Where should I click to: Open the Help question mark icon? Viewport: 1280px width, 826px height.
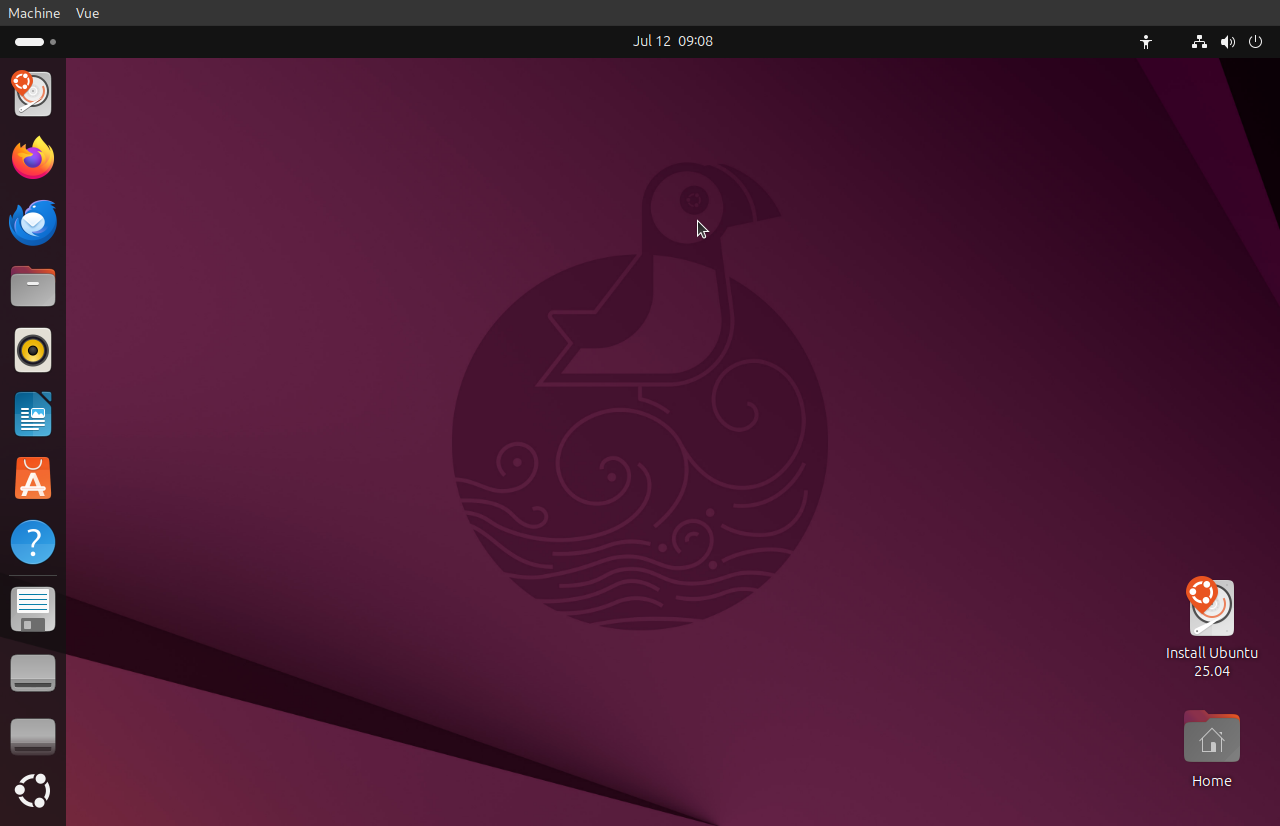(x=33, y=542)
